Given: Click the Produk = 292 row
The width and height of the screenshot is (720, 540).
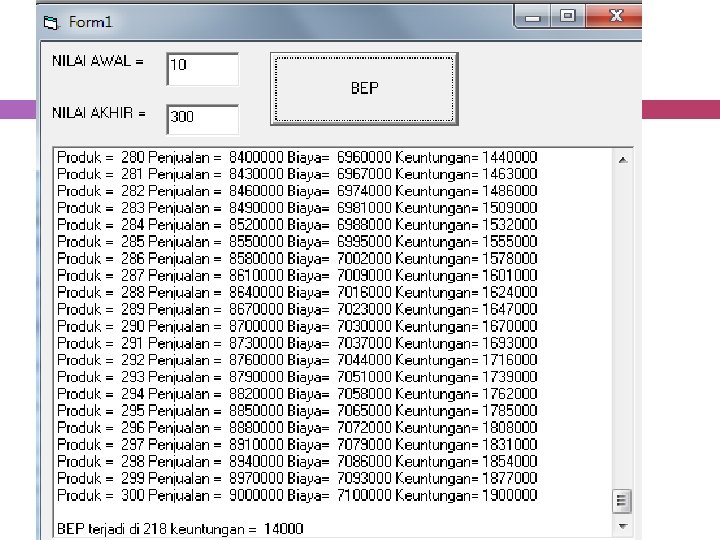Looking at the screenshot, I should [x=297, y=360].
